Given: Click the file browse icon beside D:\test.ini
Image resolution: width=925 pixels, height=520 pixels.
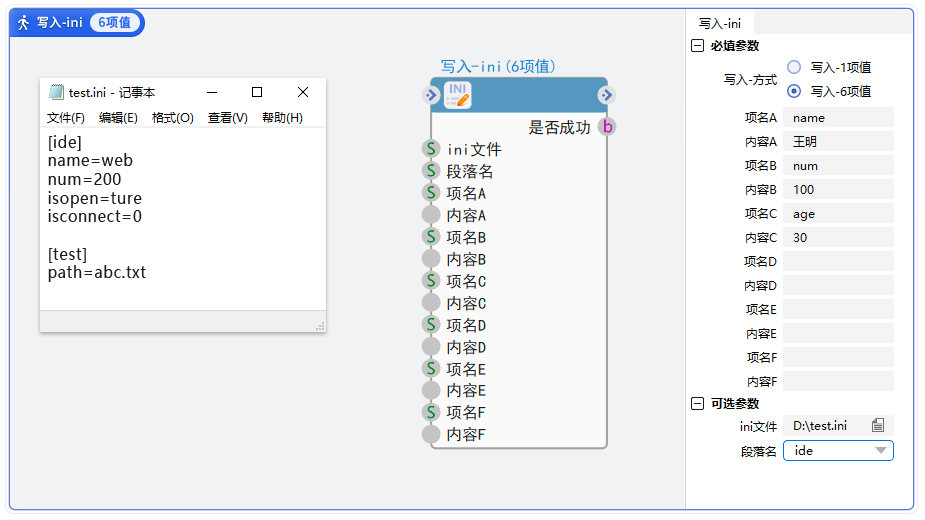Looking at the screenshot, I should click(878, 425).
